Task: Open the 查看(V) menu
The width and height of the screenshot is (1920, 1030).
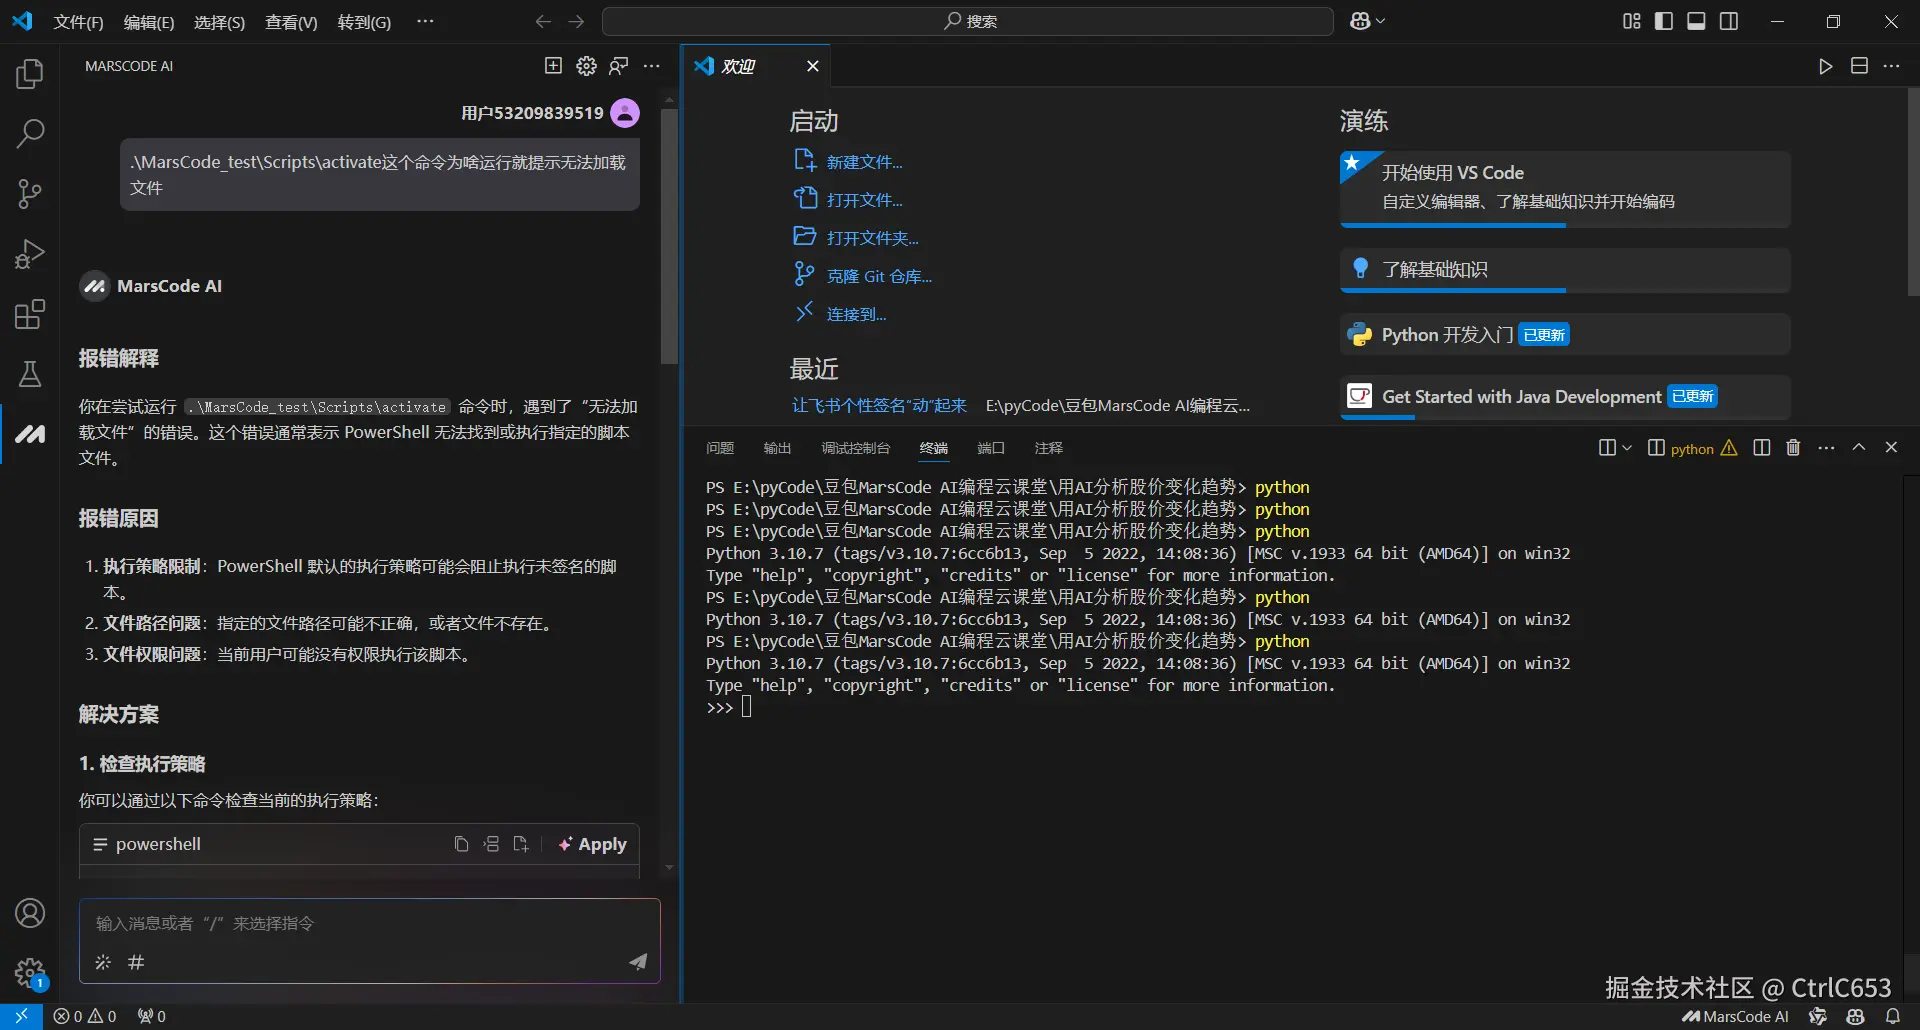Action: coord(290,21)
